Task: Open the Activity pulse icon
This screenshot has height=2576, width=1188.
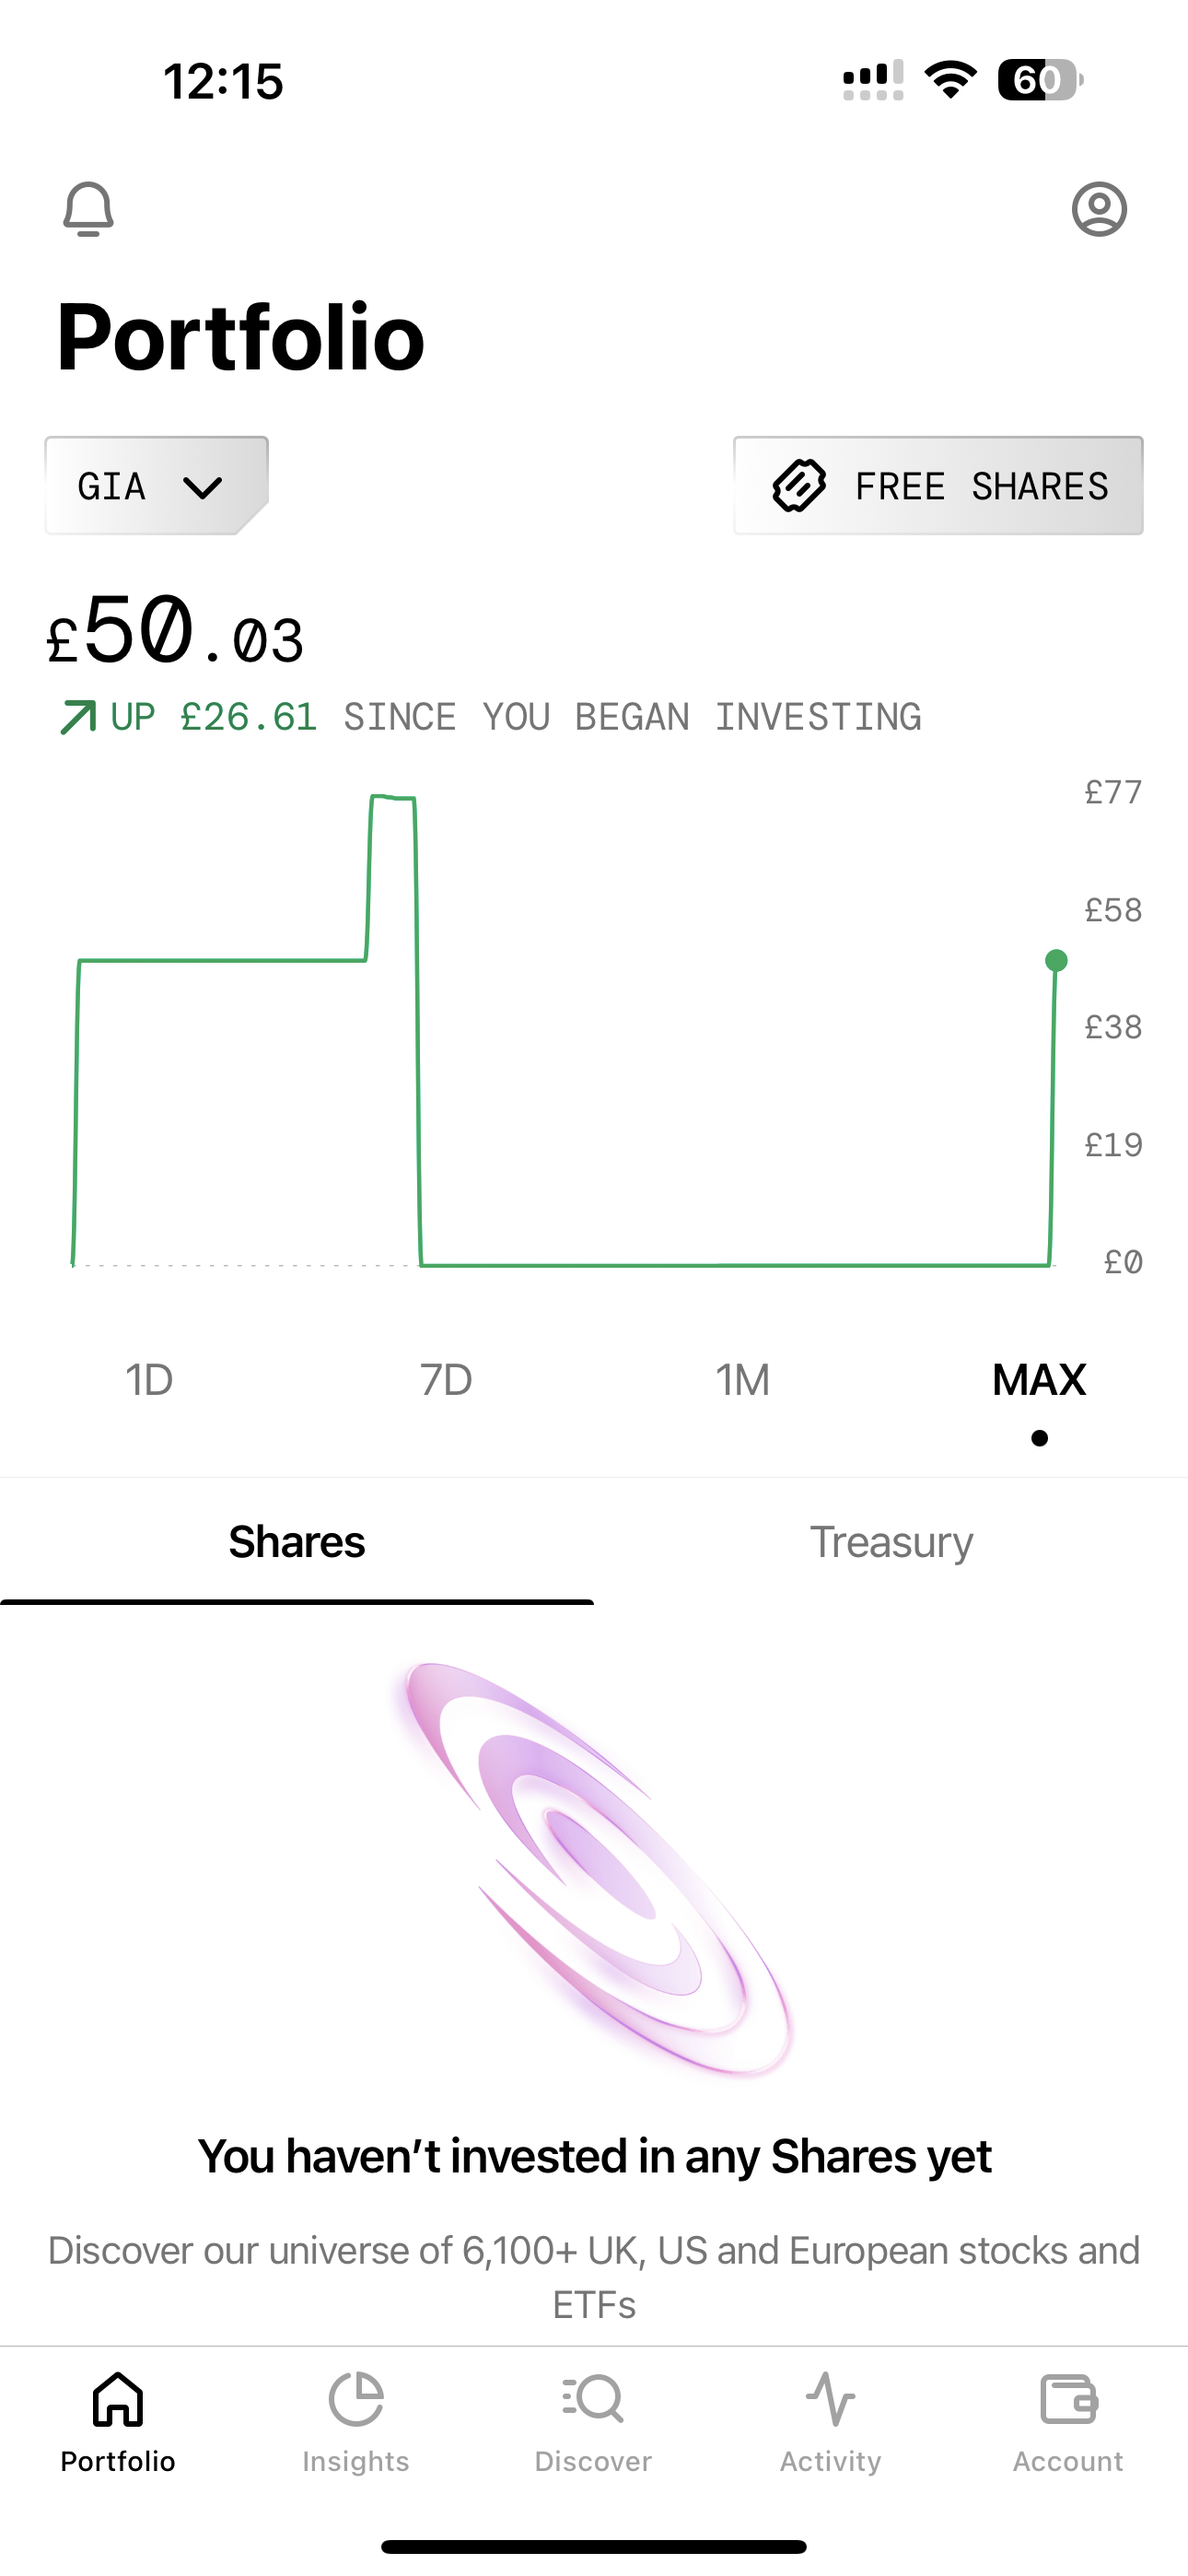Action: [x=830, y=2399]
